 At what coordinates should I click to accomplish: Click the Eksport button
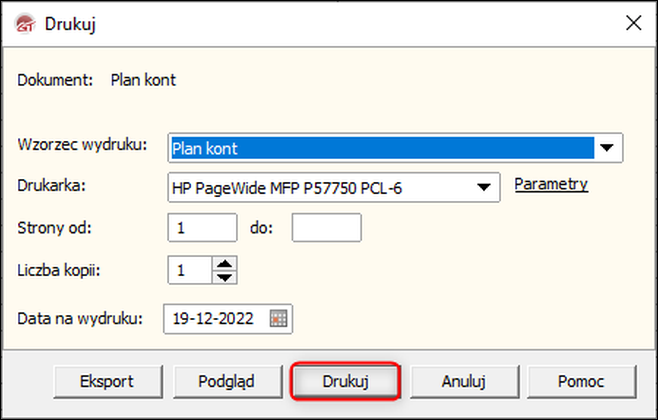pos(107,381)
